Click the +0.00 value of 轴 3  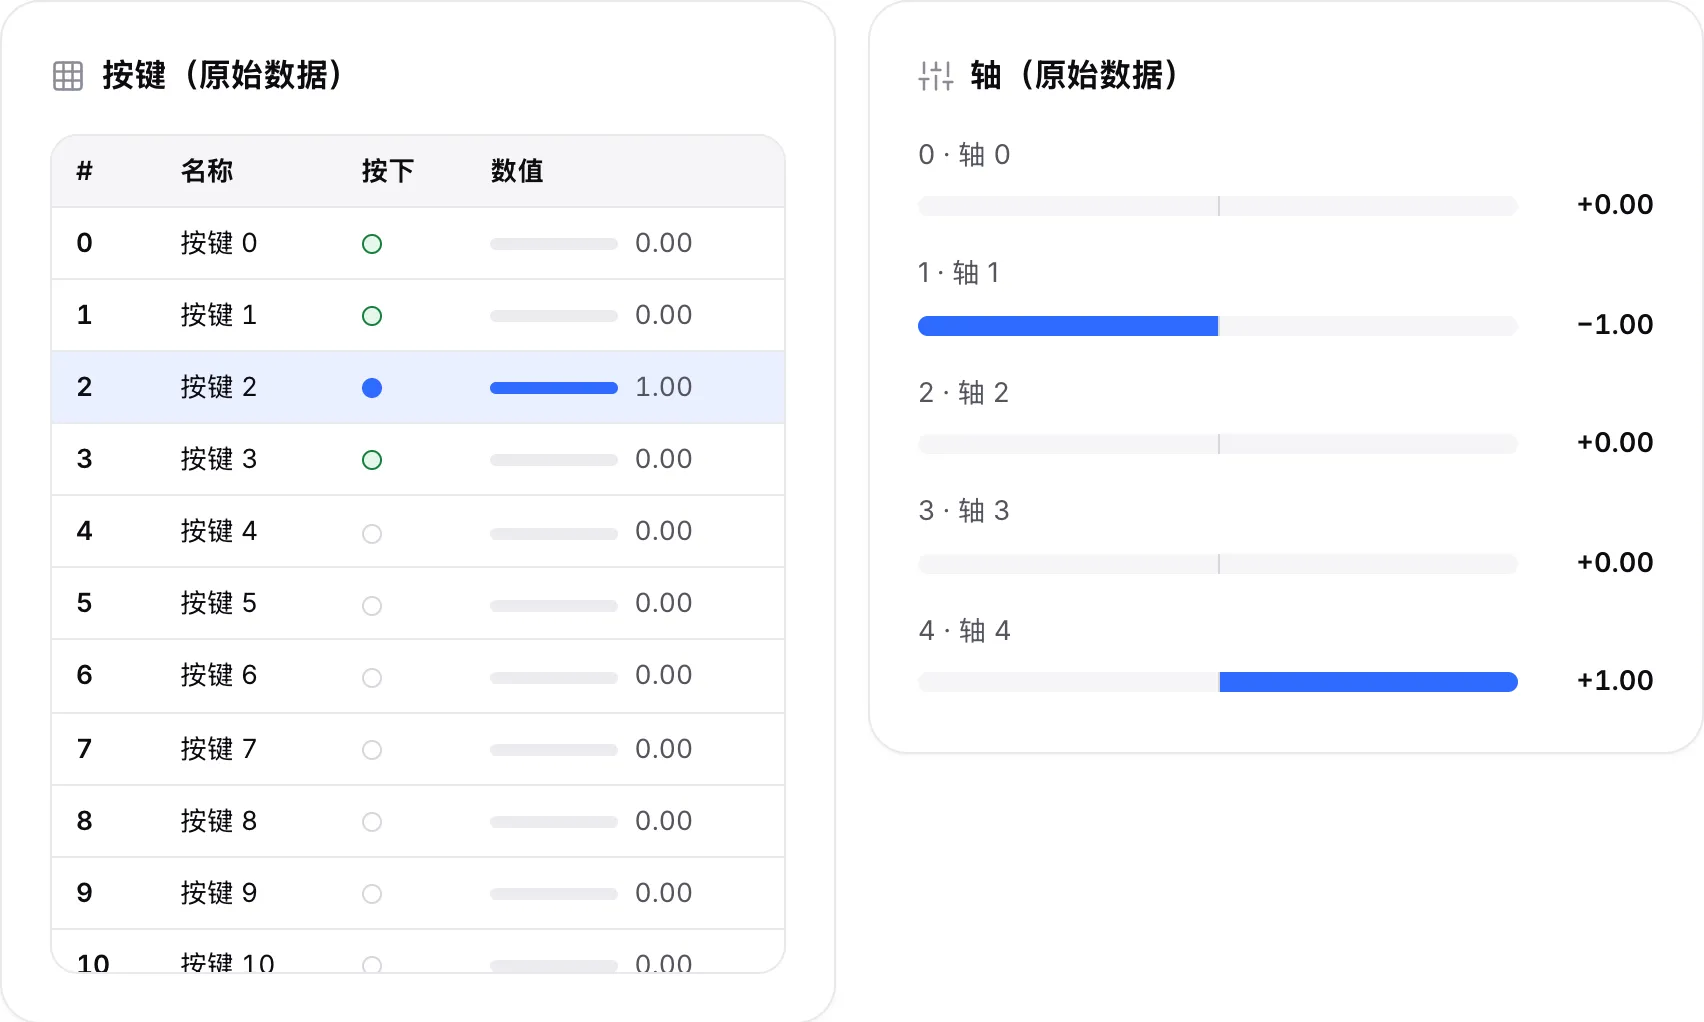[1615, 562]
